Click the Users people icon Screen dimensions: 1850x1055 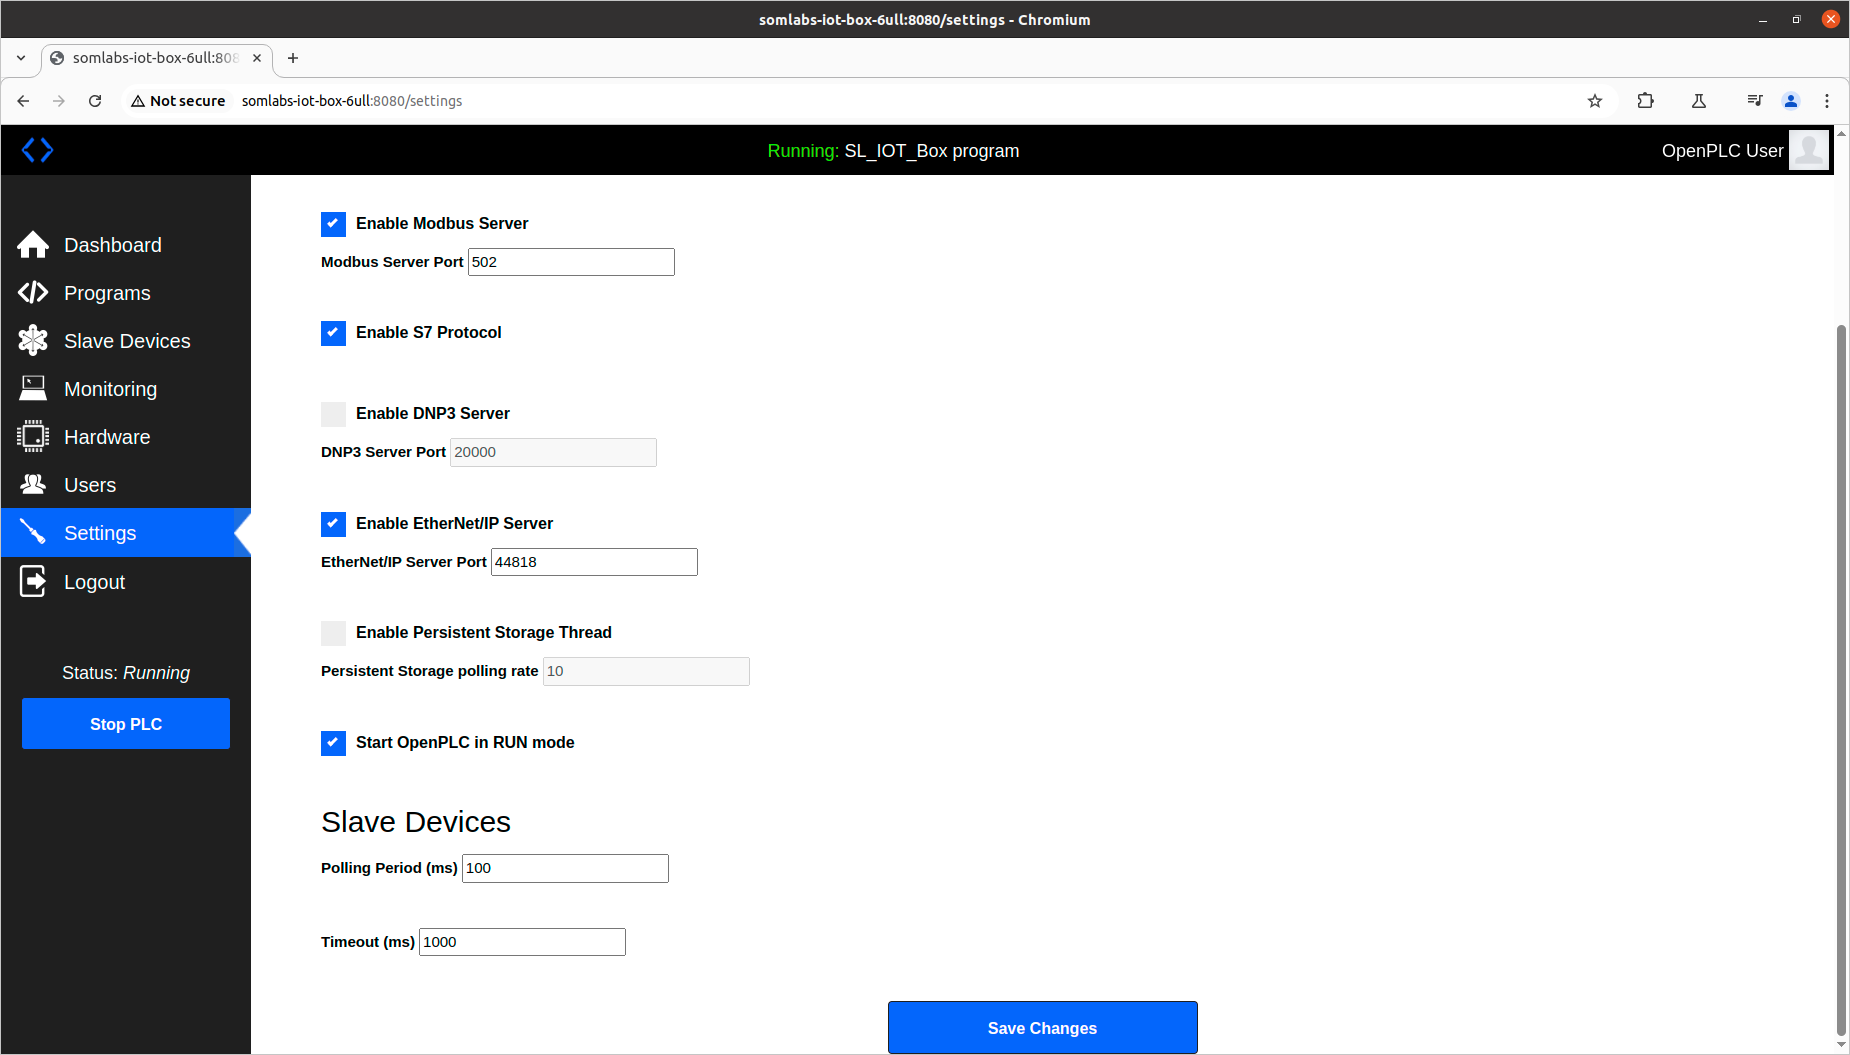33,485
